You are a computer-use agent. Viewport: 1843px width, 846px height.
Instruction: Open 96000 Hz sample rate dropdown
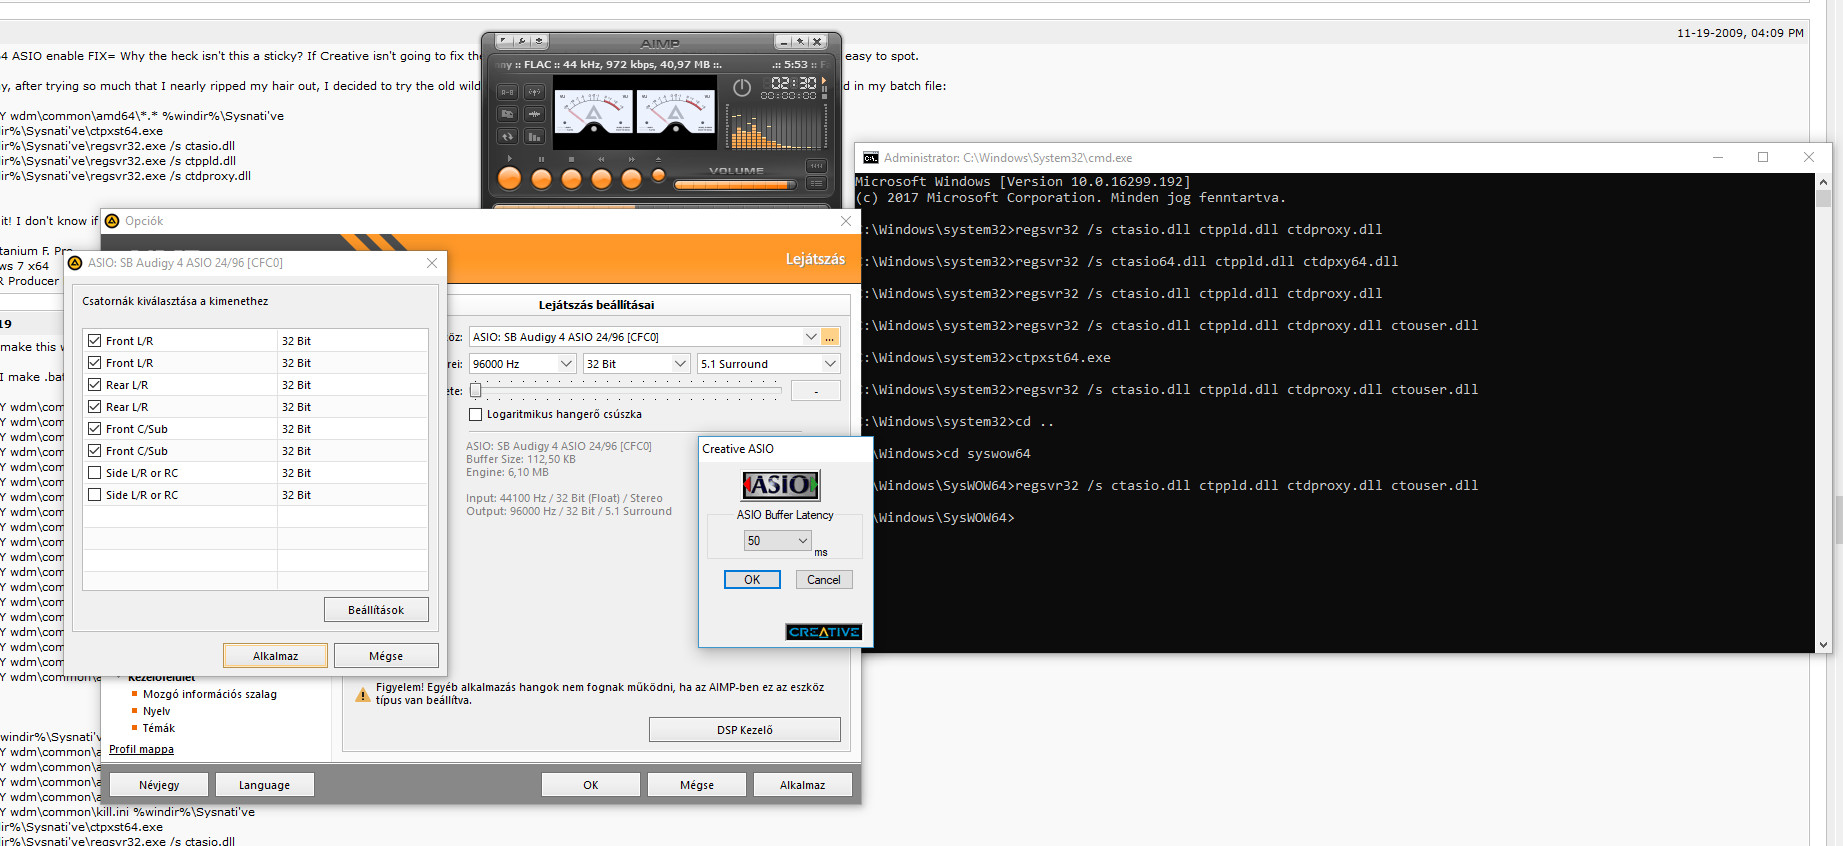[522, 364]
